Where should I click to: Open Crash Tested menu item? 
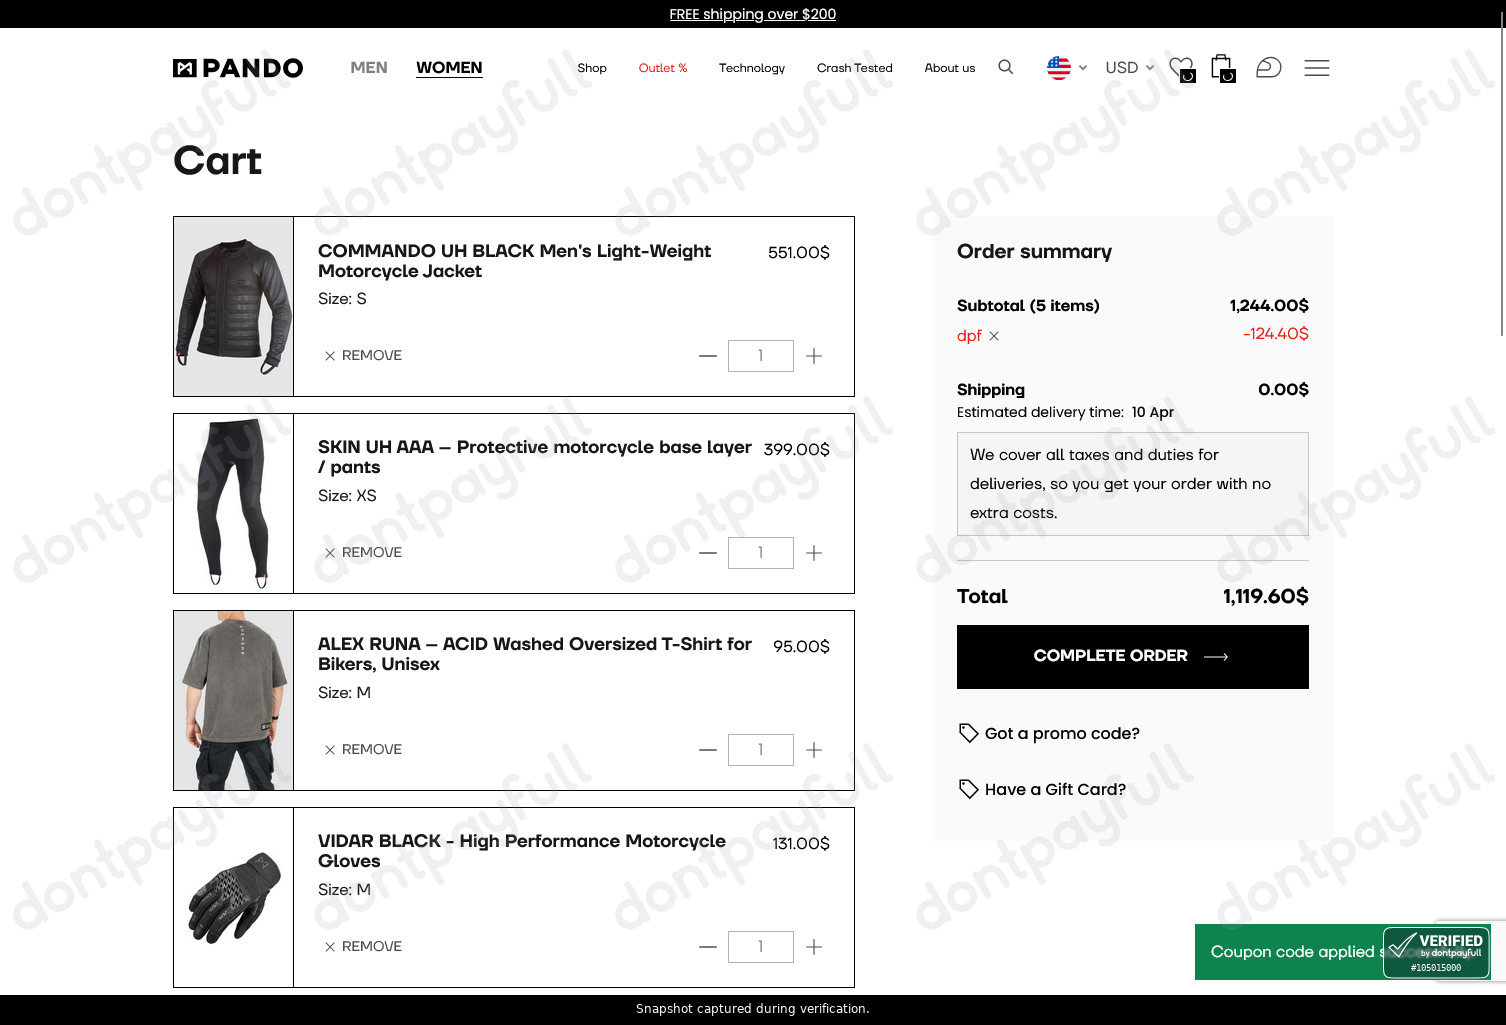pyautogui.click(x=854, y=68)
